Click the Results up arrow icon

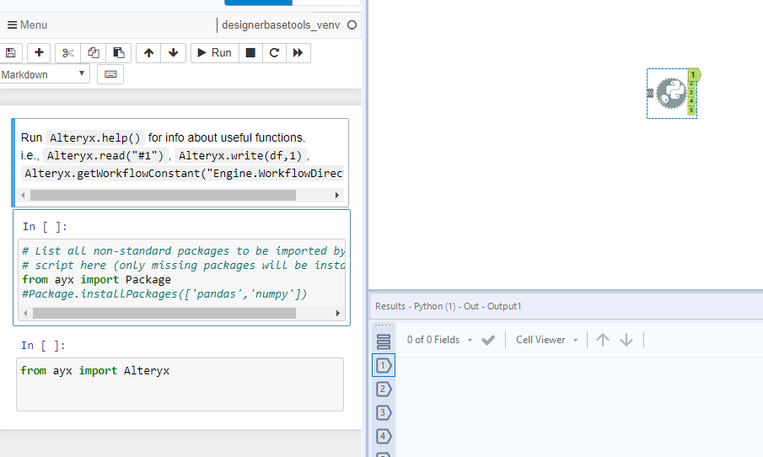tap(602, 340)
